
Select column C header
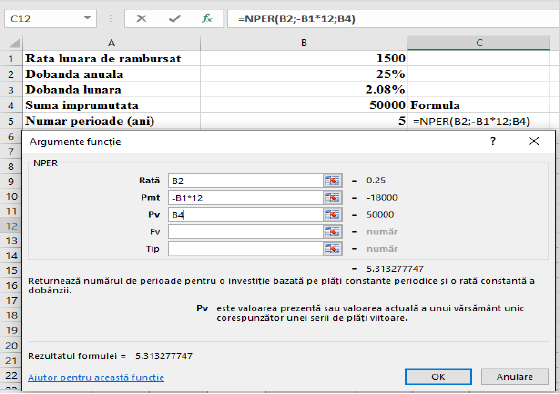(x=479, y=43)
